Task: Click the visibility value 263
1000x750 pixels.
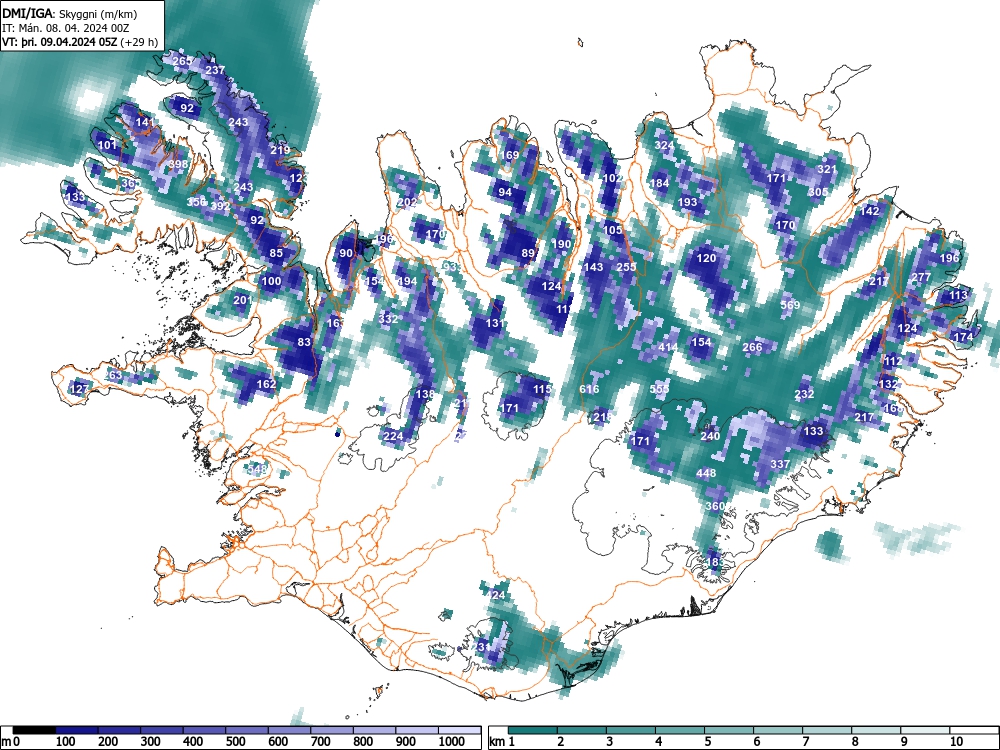Action: 113,375
